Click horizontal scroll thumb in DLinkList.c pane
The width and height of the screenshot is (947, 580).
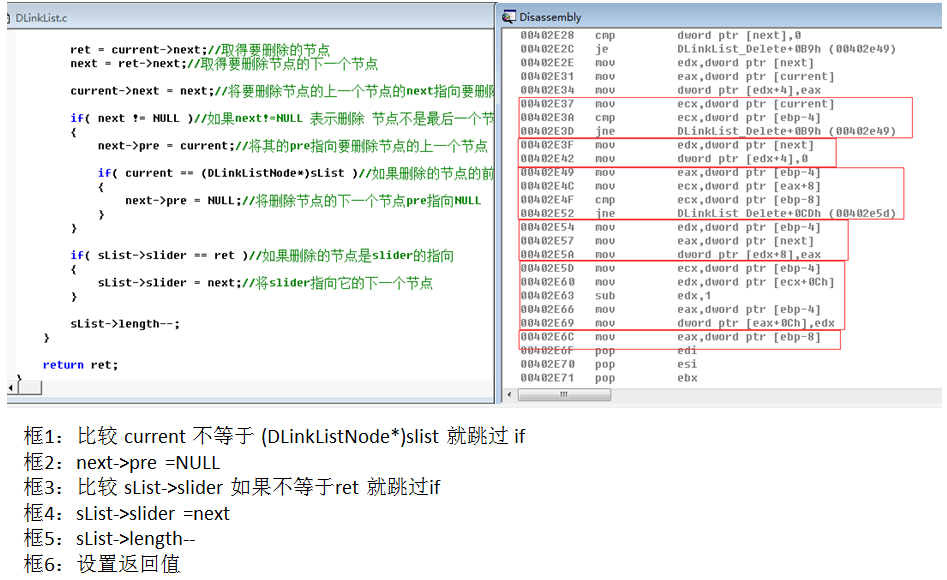(x=30, y=387)
